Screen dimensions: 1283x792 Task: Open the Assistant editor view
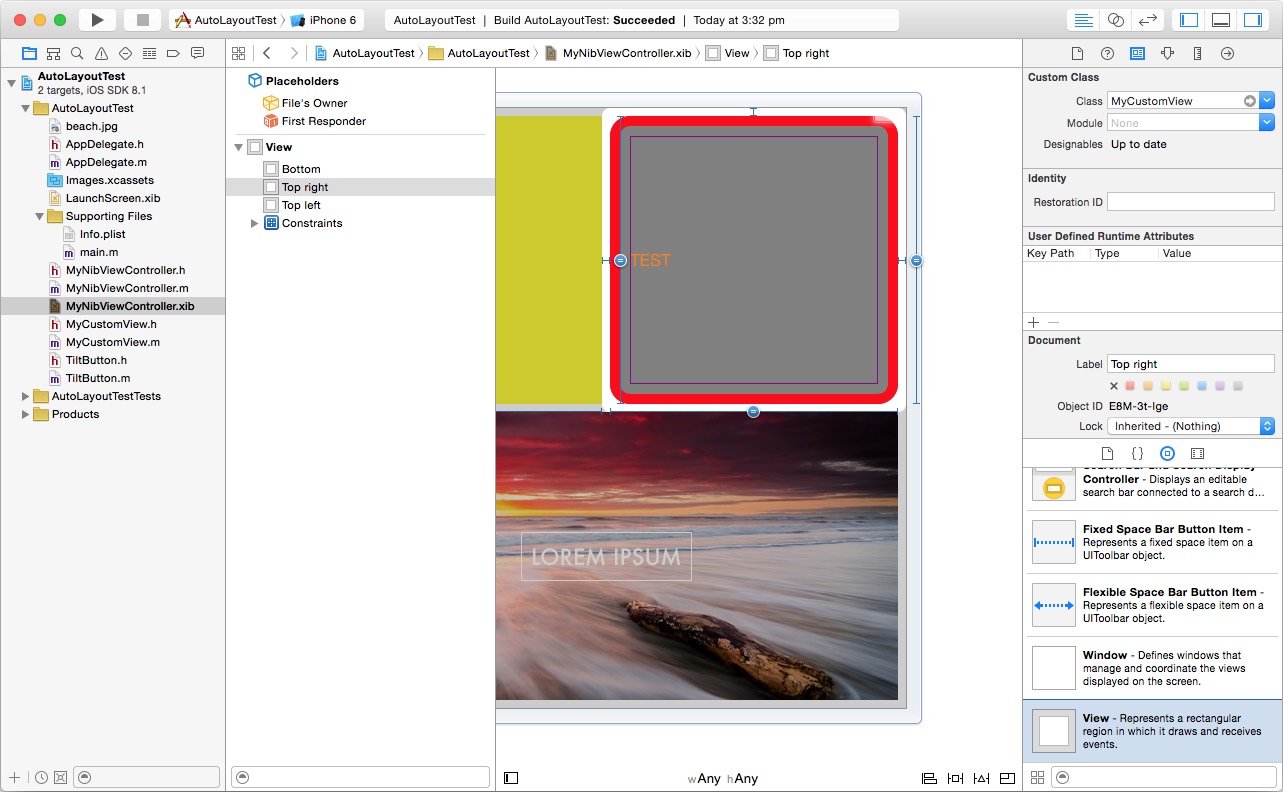pyautogui.click(x=1116, y=20)
